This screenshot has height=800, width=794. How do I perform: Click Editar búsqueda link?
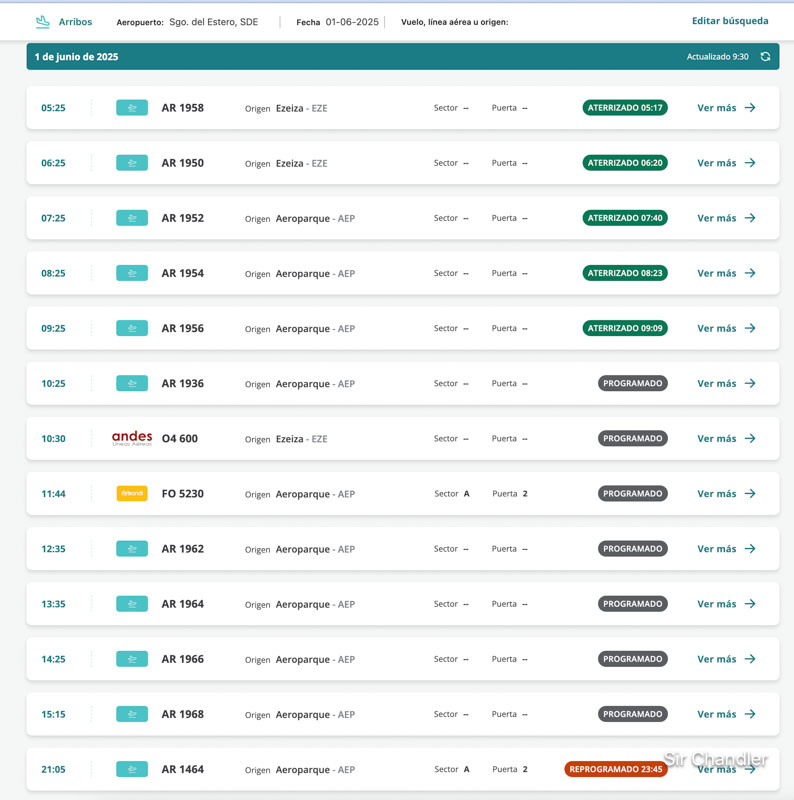click(730, 21)
